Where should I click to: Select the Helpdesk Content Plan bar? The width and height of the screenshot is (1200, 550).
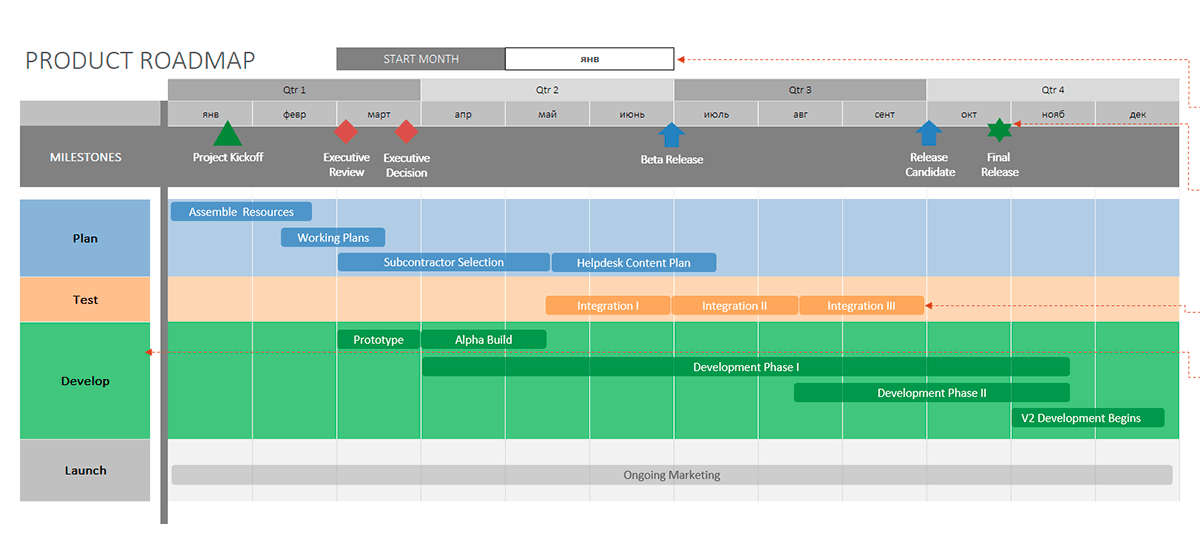point(634,263)
